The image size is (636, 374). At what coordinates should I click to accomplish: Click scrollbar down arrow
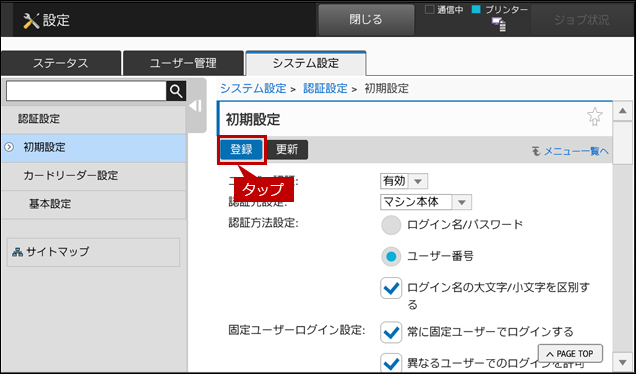click(623, 362)
